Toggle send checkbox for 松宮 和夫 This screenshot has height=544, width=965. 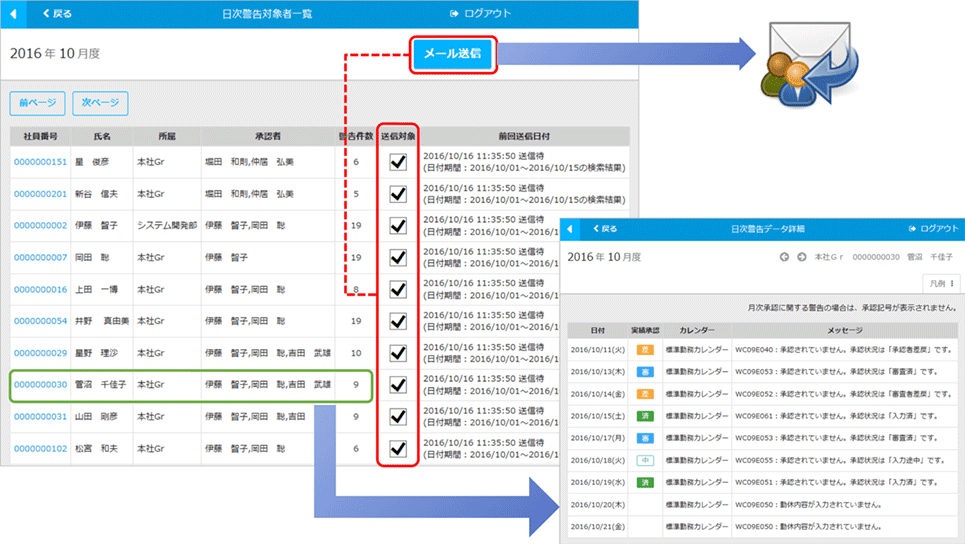coord(398,448)
